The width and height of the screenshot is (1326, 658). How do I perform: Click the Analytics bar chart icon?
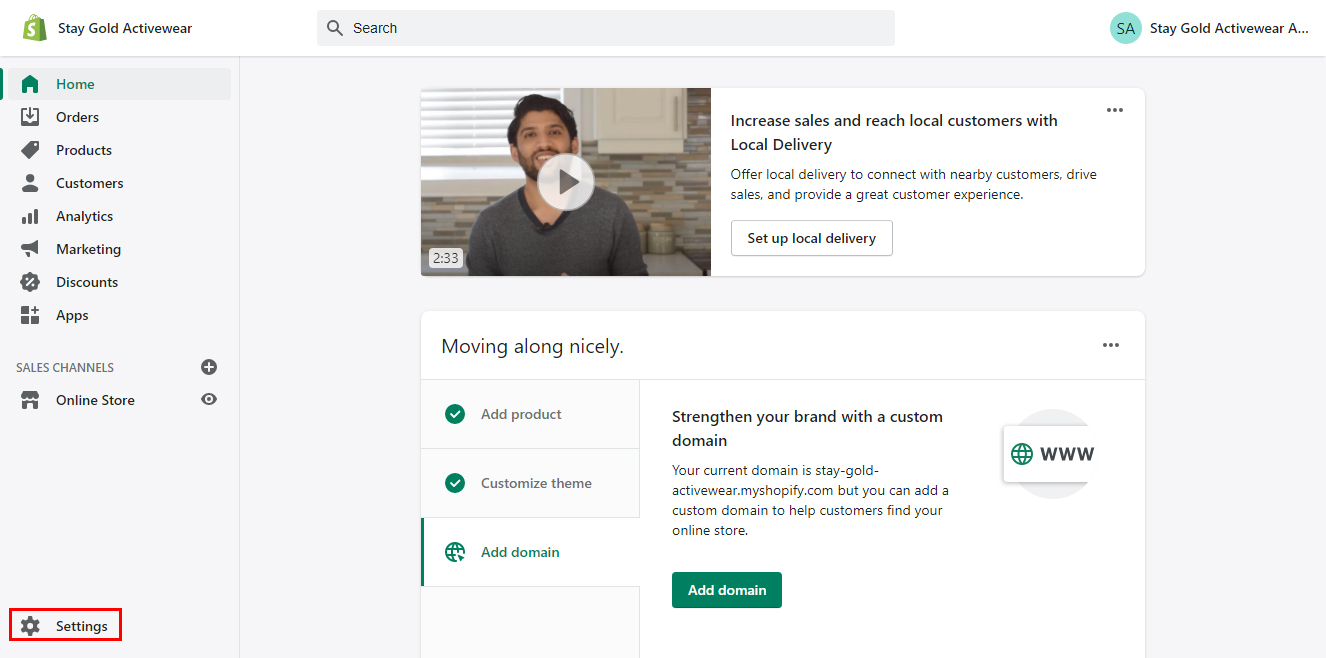click(x=30, y=216)
